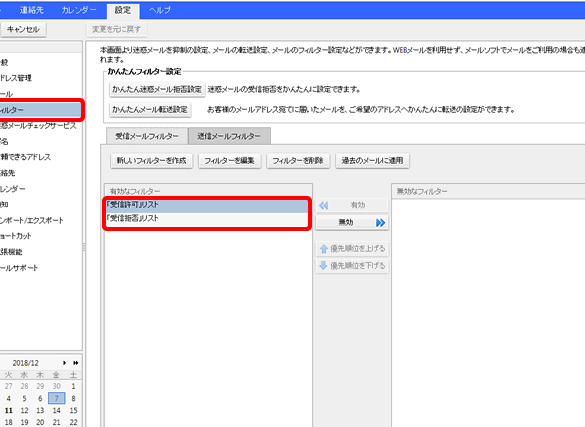The image size is (585, 427).
Task: Open the カレンダー menu tab
Action: tap(79, 10)
